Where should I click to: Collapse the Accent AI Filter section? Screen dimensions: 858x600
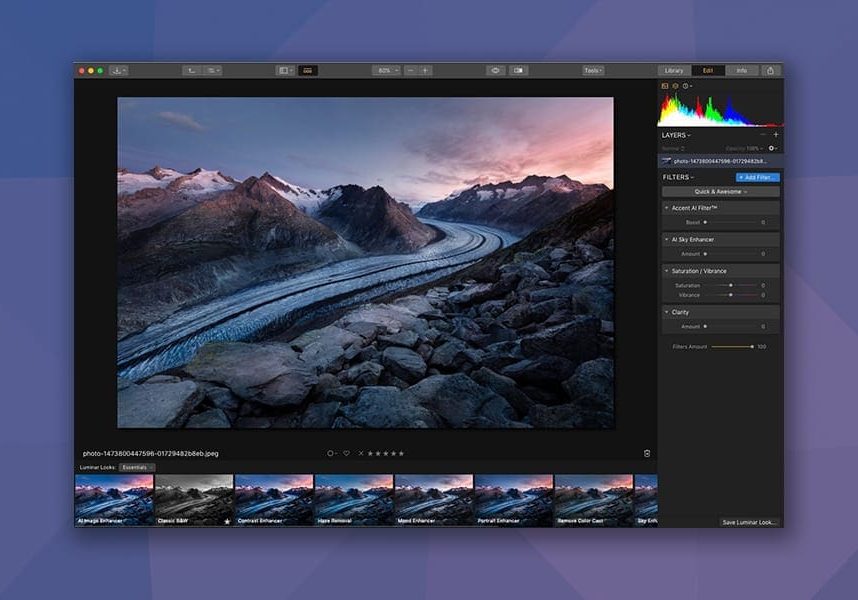tap(666, 208)
